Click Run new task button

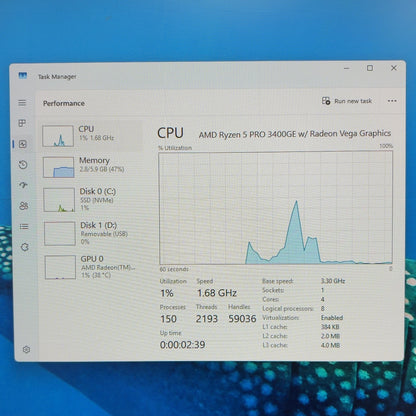[346, 101]
